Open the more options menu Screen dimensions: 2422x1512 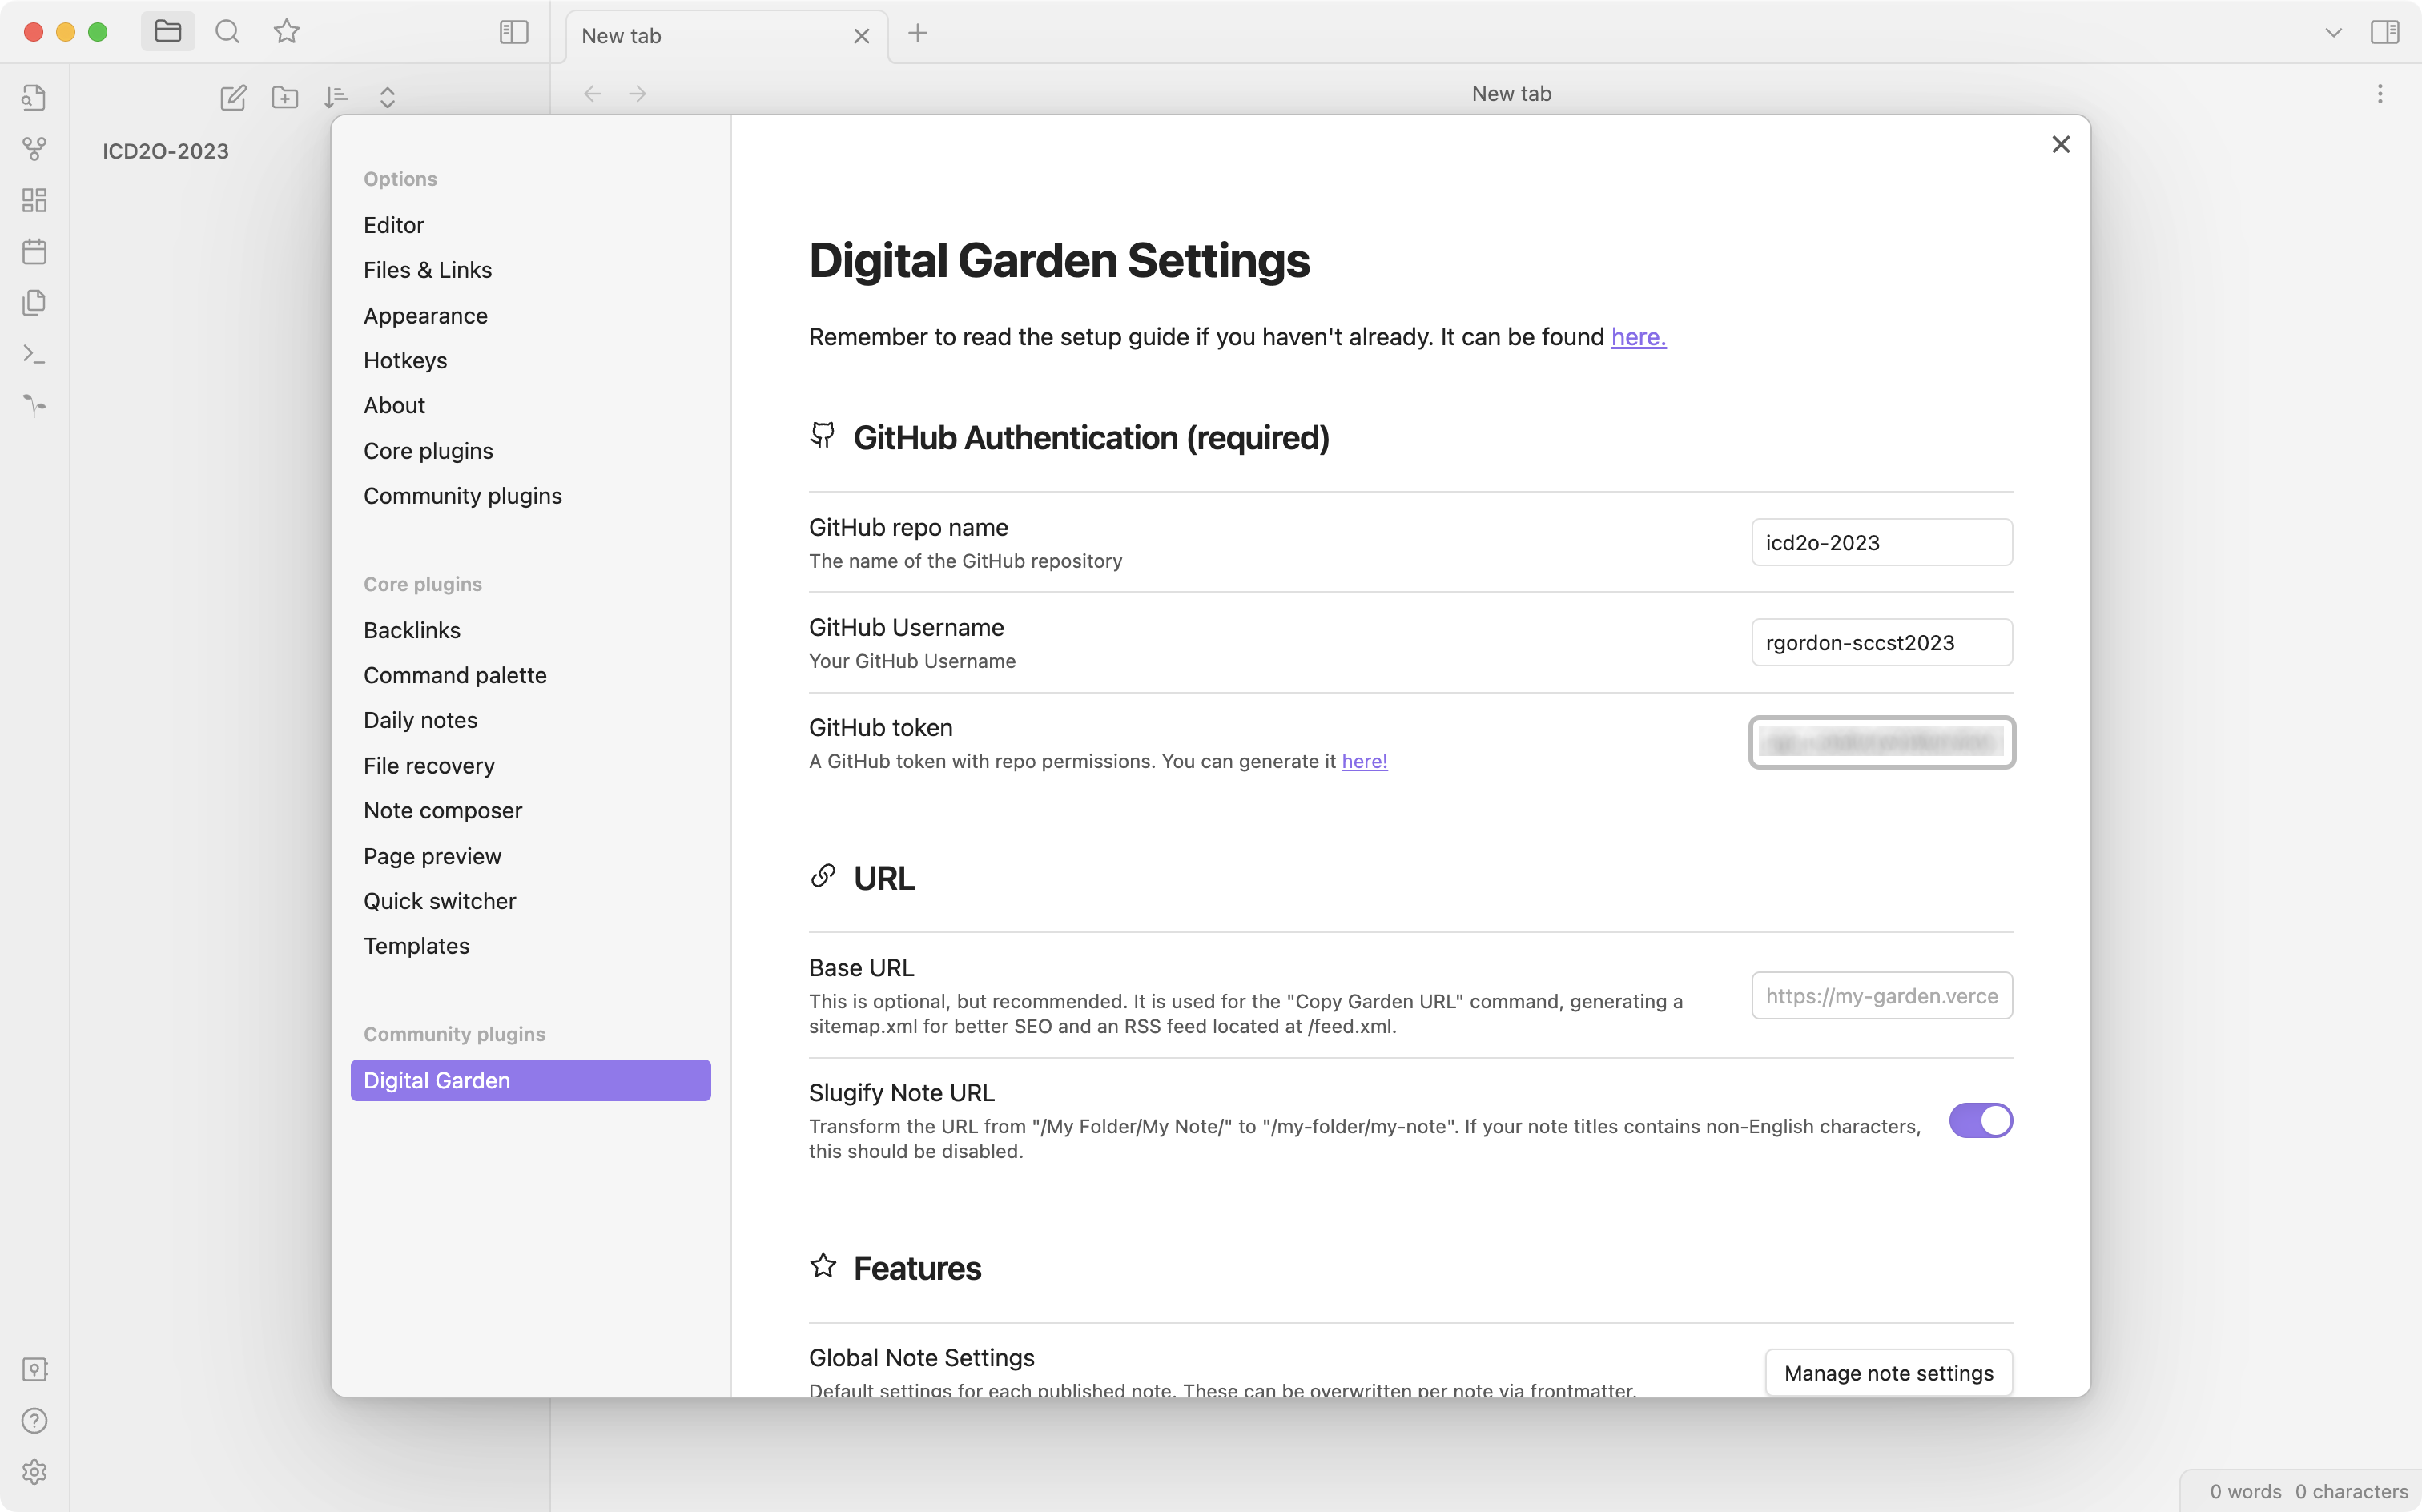click(x=2380, y=94)
